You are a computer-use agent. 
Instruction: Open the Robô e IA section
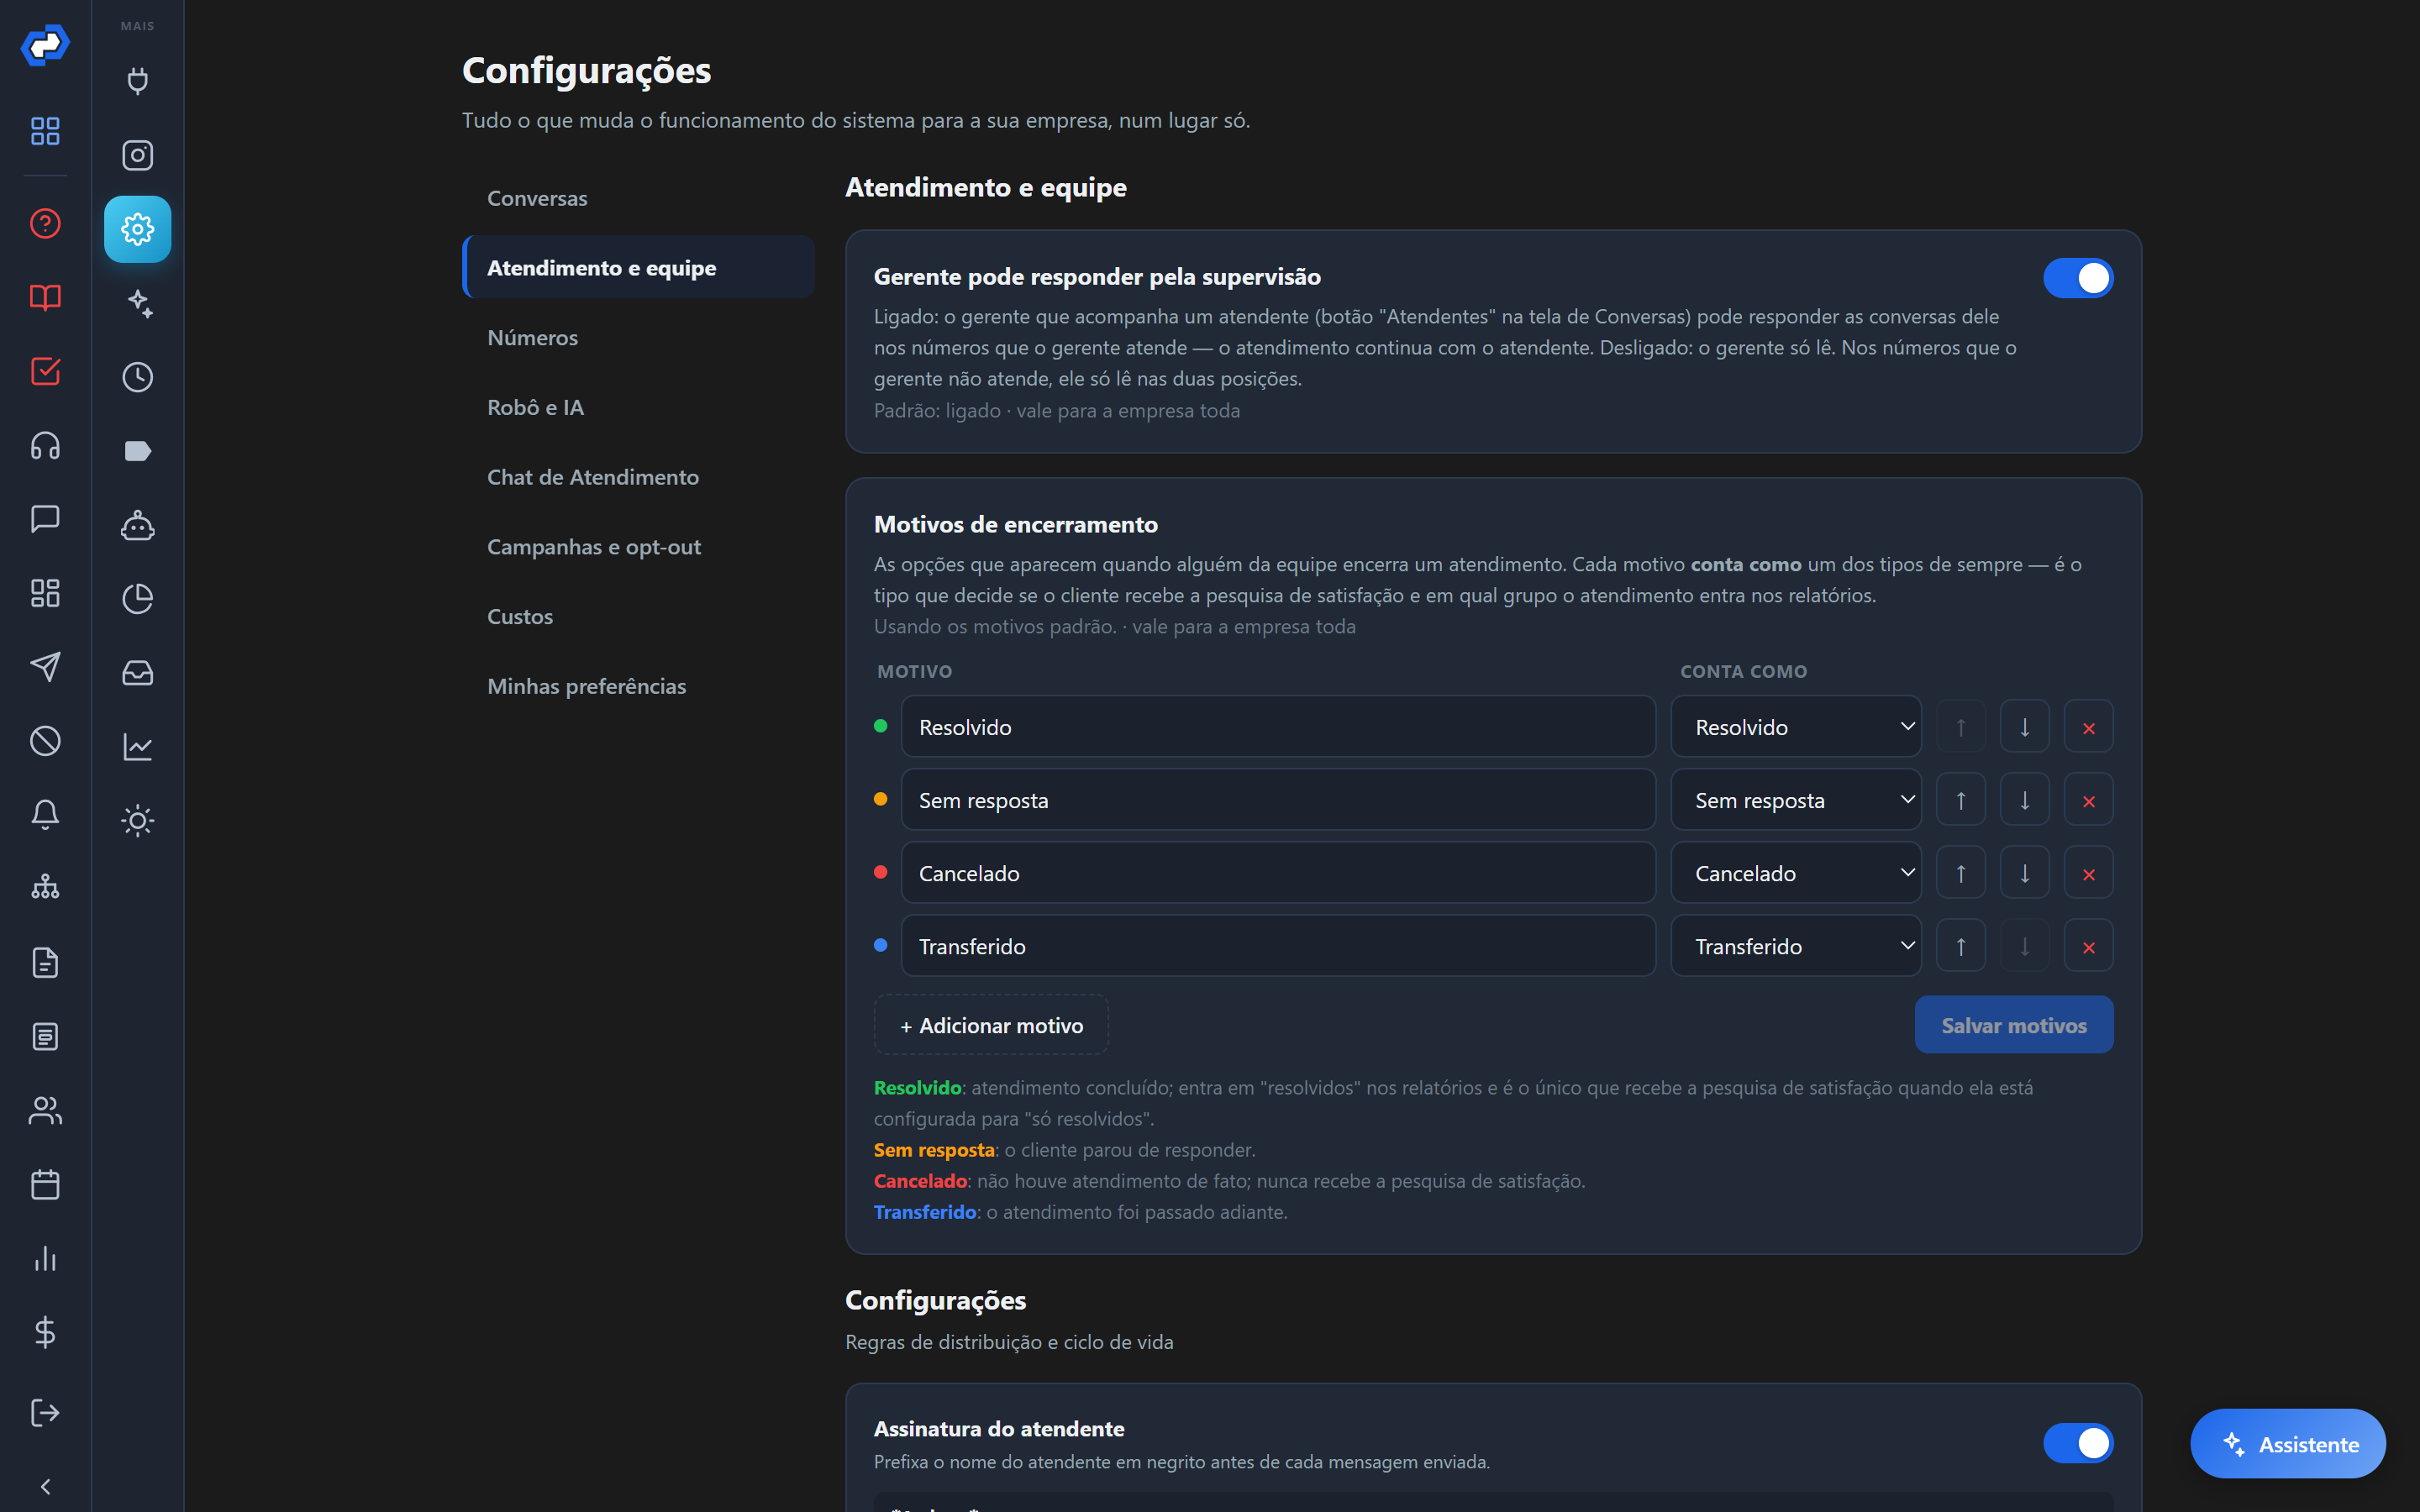point(638,407)
